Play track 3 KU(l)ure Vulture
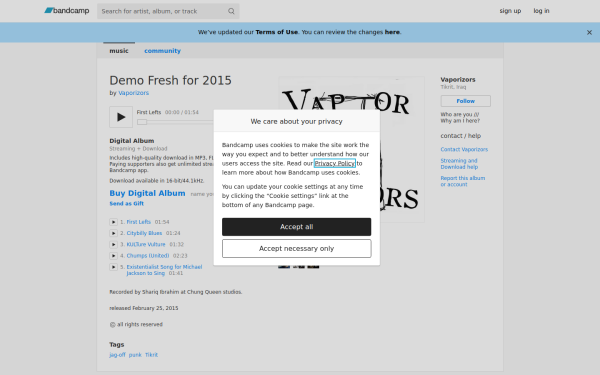Screen dimensions: 600x375 click(x=113, y=244)
